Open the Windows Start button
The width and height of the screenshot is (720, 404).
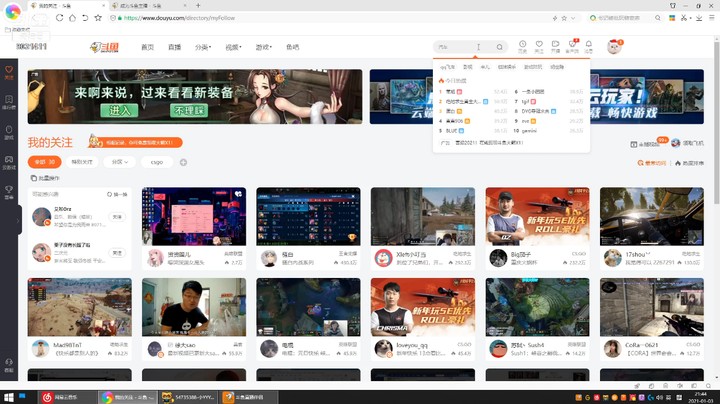9,397
